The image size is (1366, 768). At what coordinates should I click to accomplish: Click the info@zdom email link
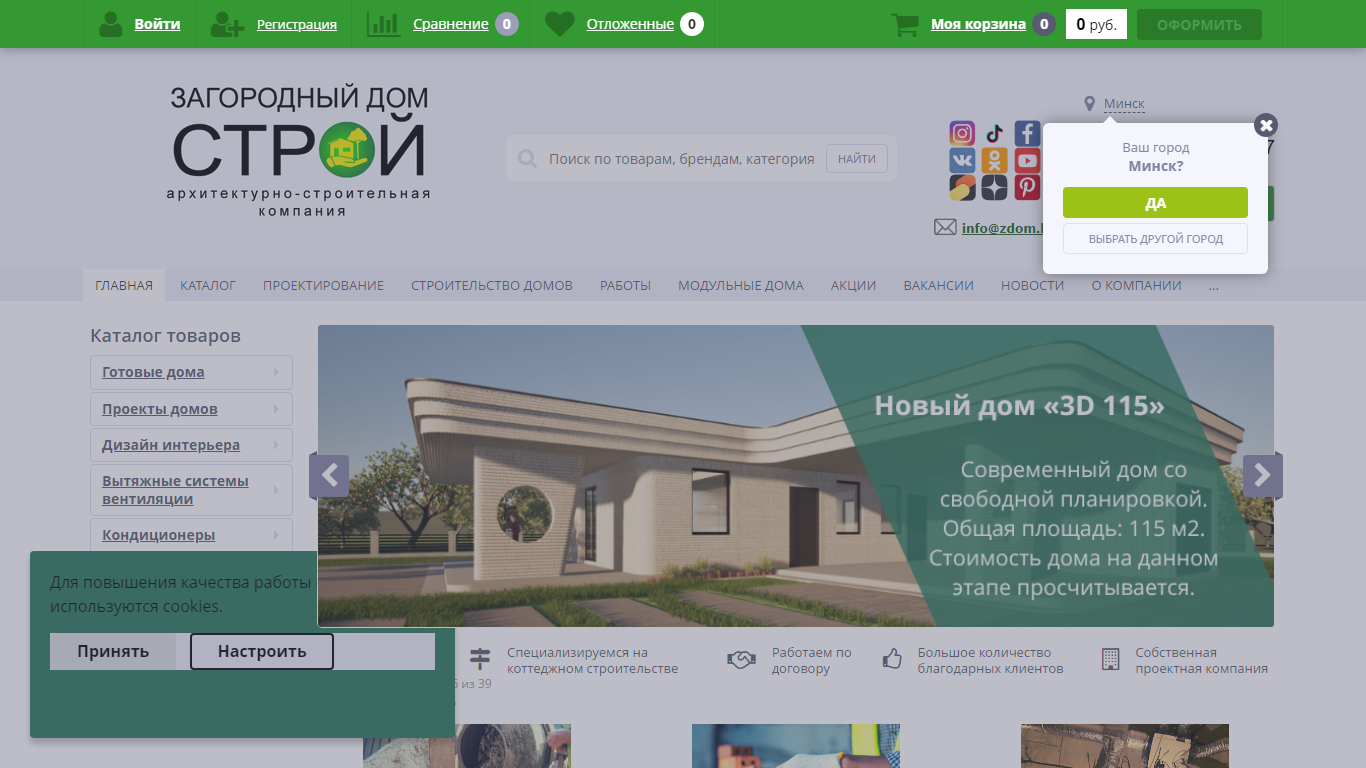pyautogui.click(x=1001, y=228)
